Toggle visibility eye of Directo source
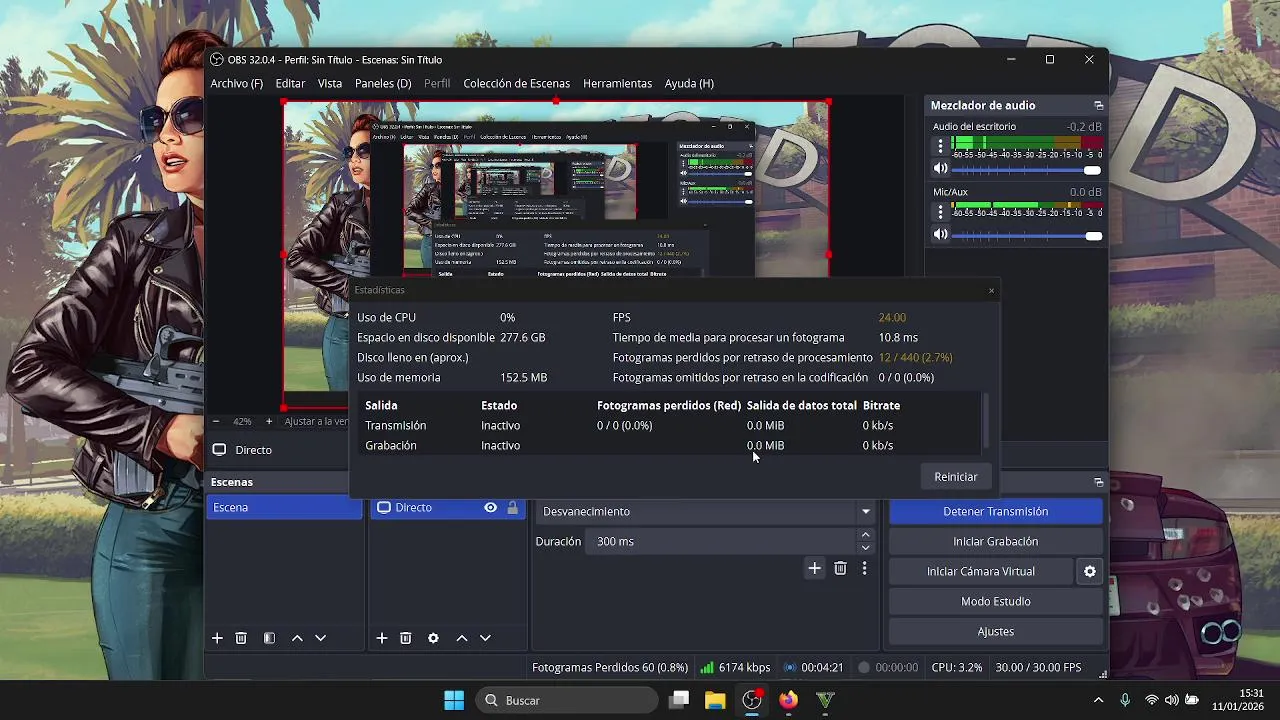The width and height of the screenshot is (1280, 720). [490, 508]
